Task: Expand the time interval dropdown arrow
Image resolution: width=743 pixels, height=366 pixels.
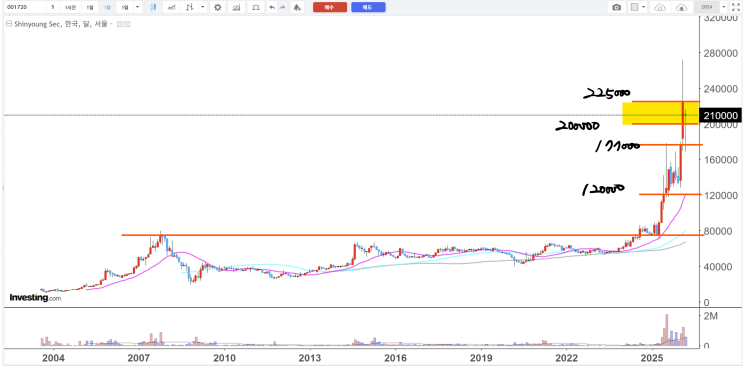Action: tap(137, 7)
